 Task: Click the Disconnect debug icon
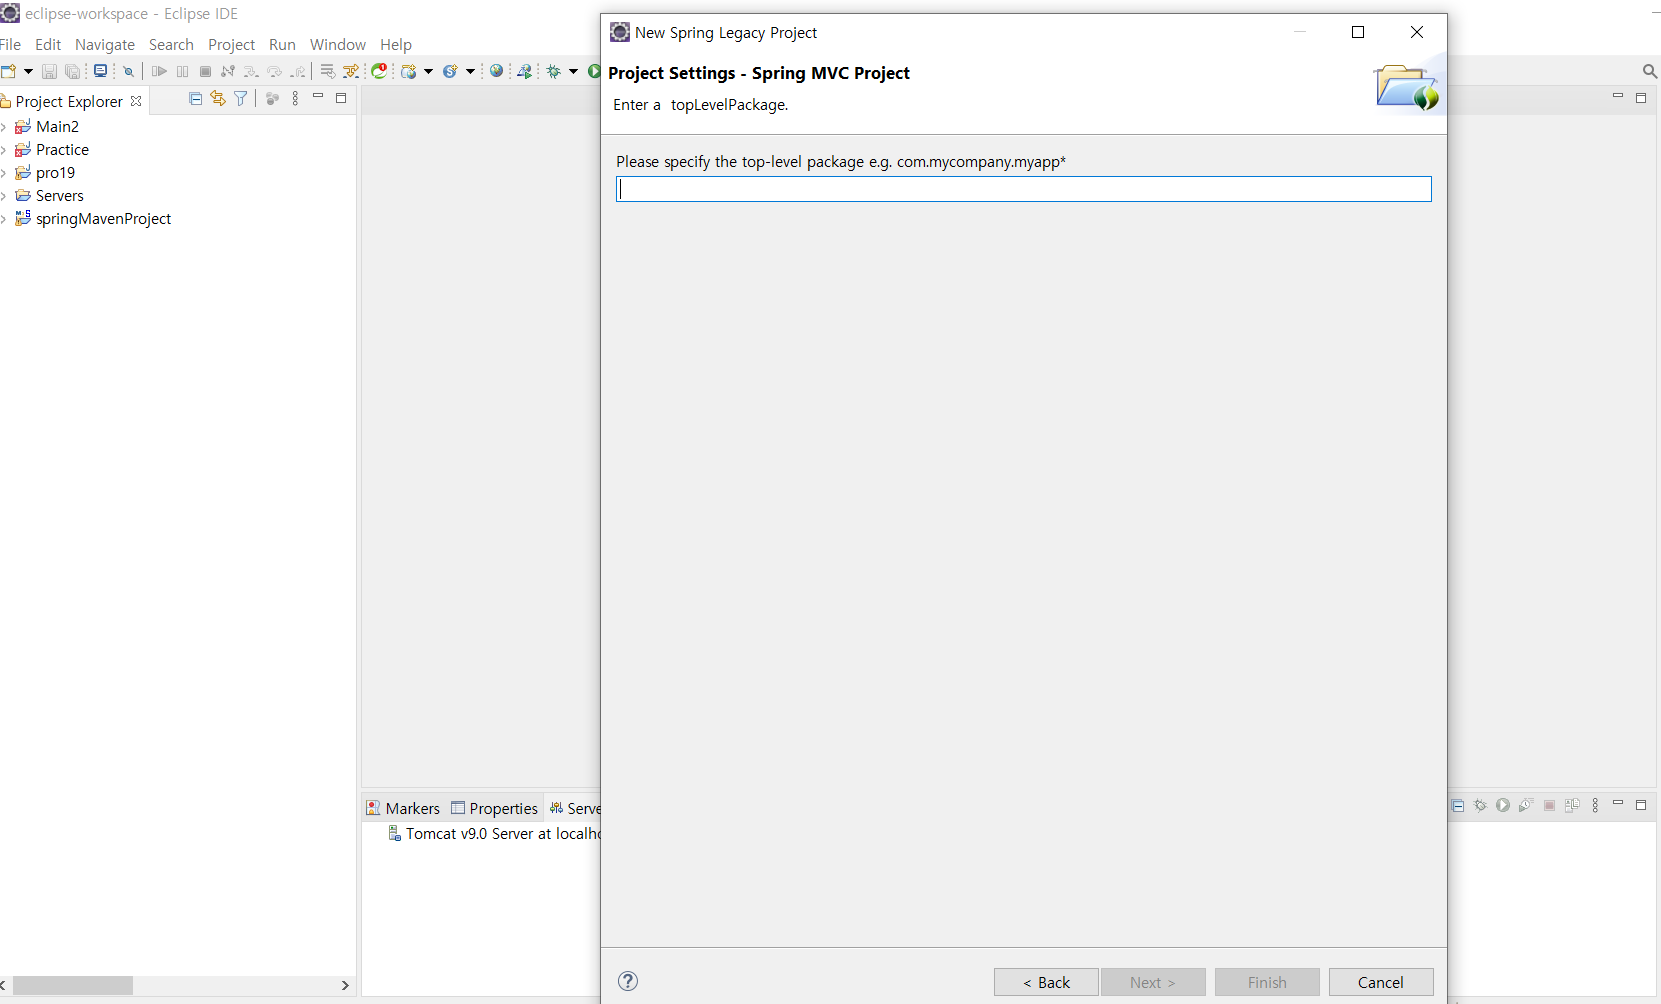[228, 71]
